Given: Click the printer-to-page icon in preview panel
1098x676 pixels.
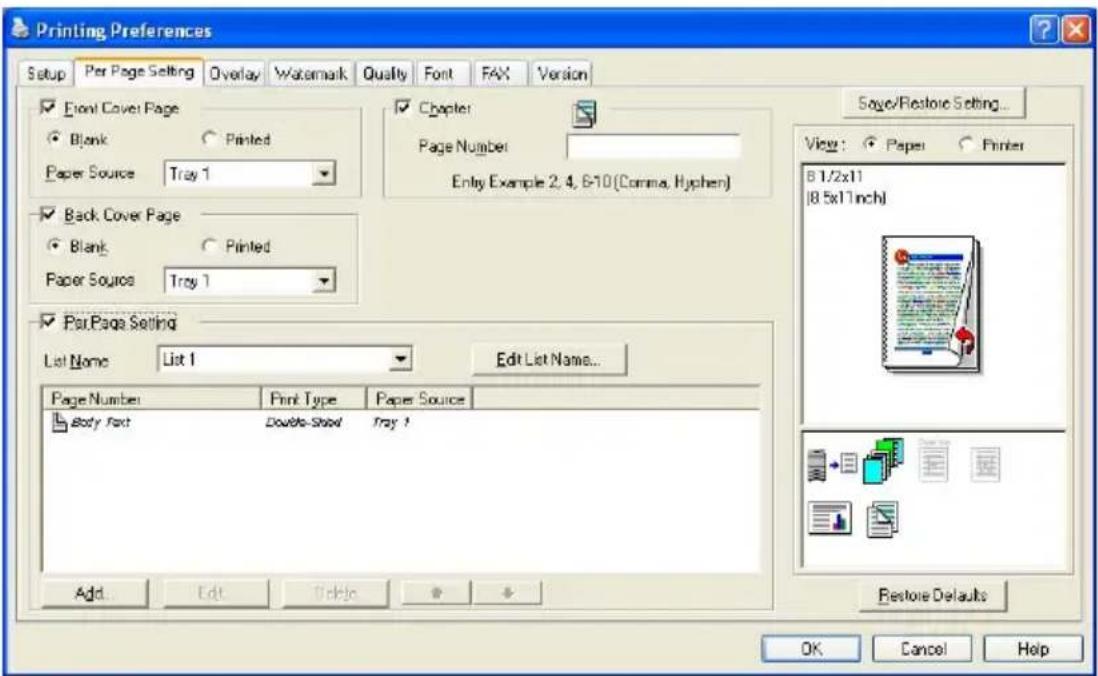Looking at the screenshot, I should 832,464.
